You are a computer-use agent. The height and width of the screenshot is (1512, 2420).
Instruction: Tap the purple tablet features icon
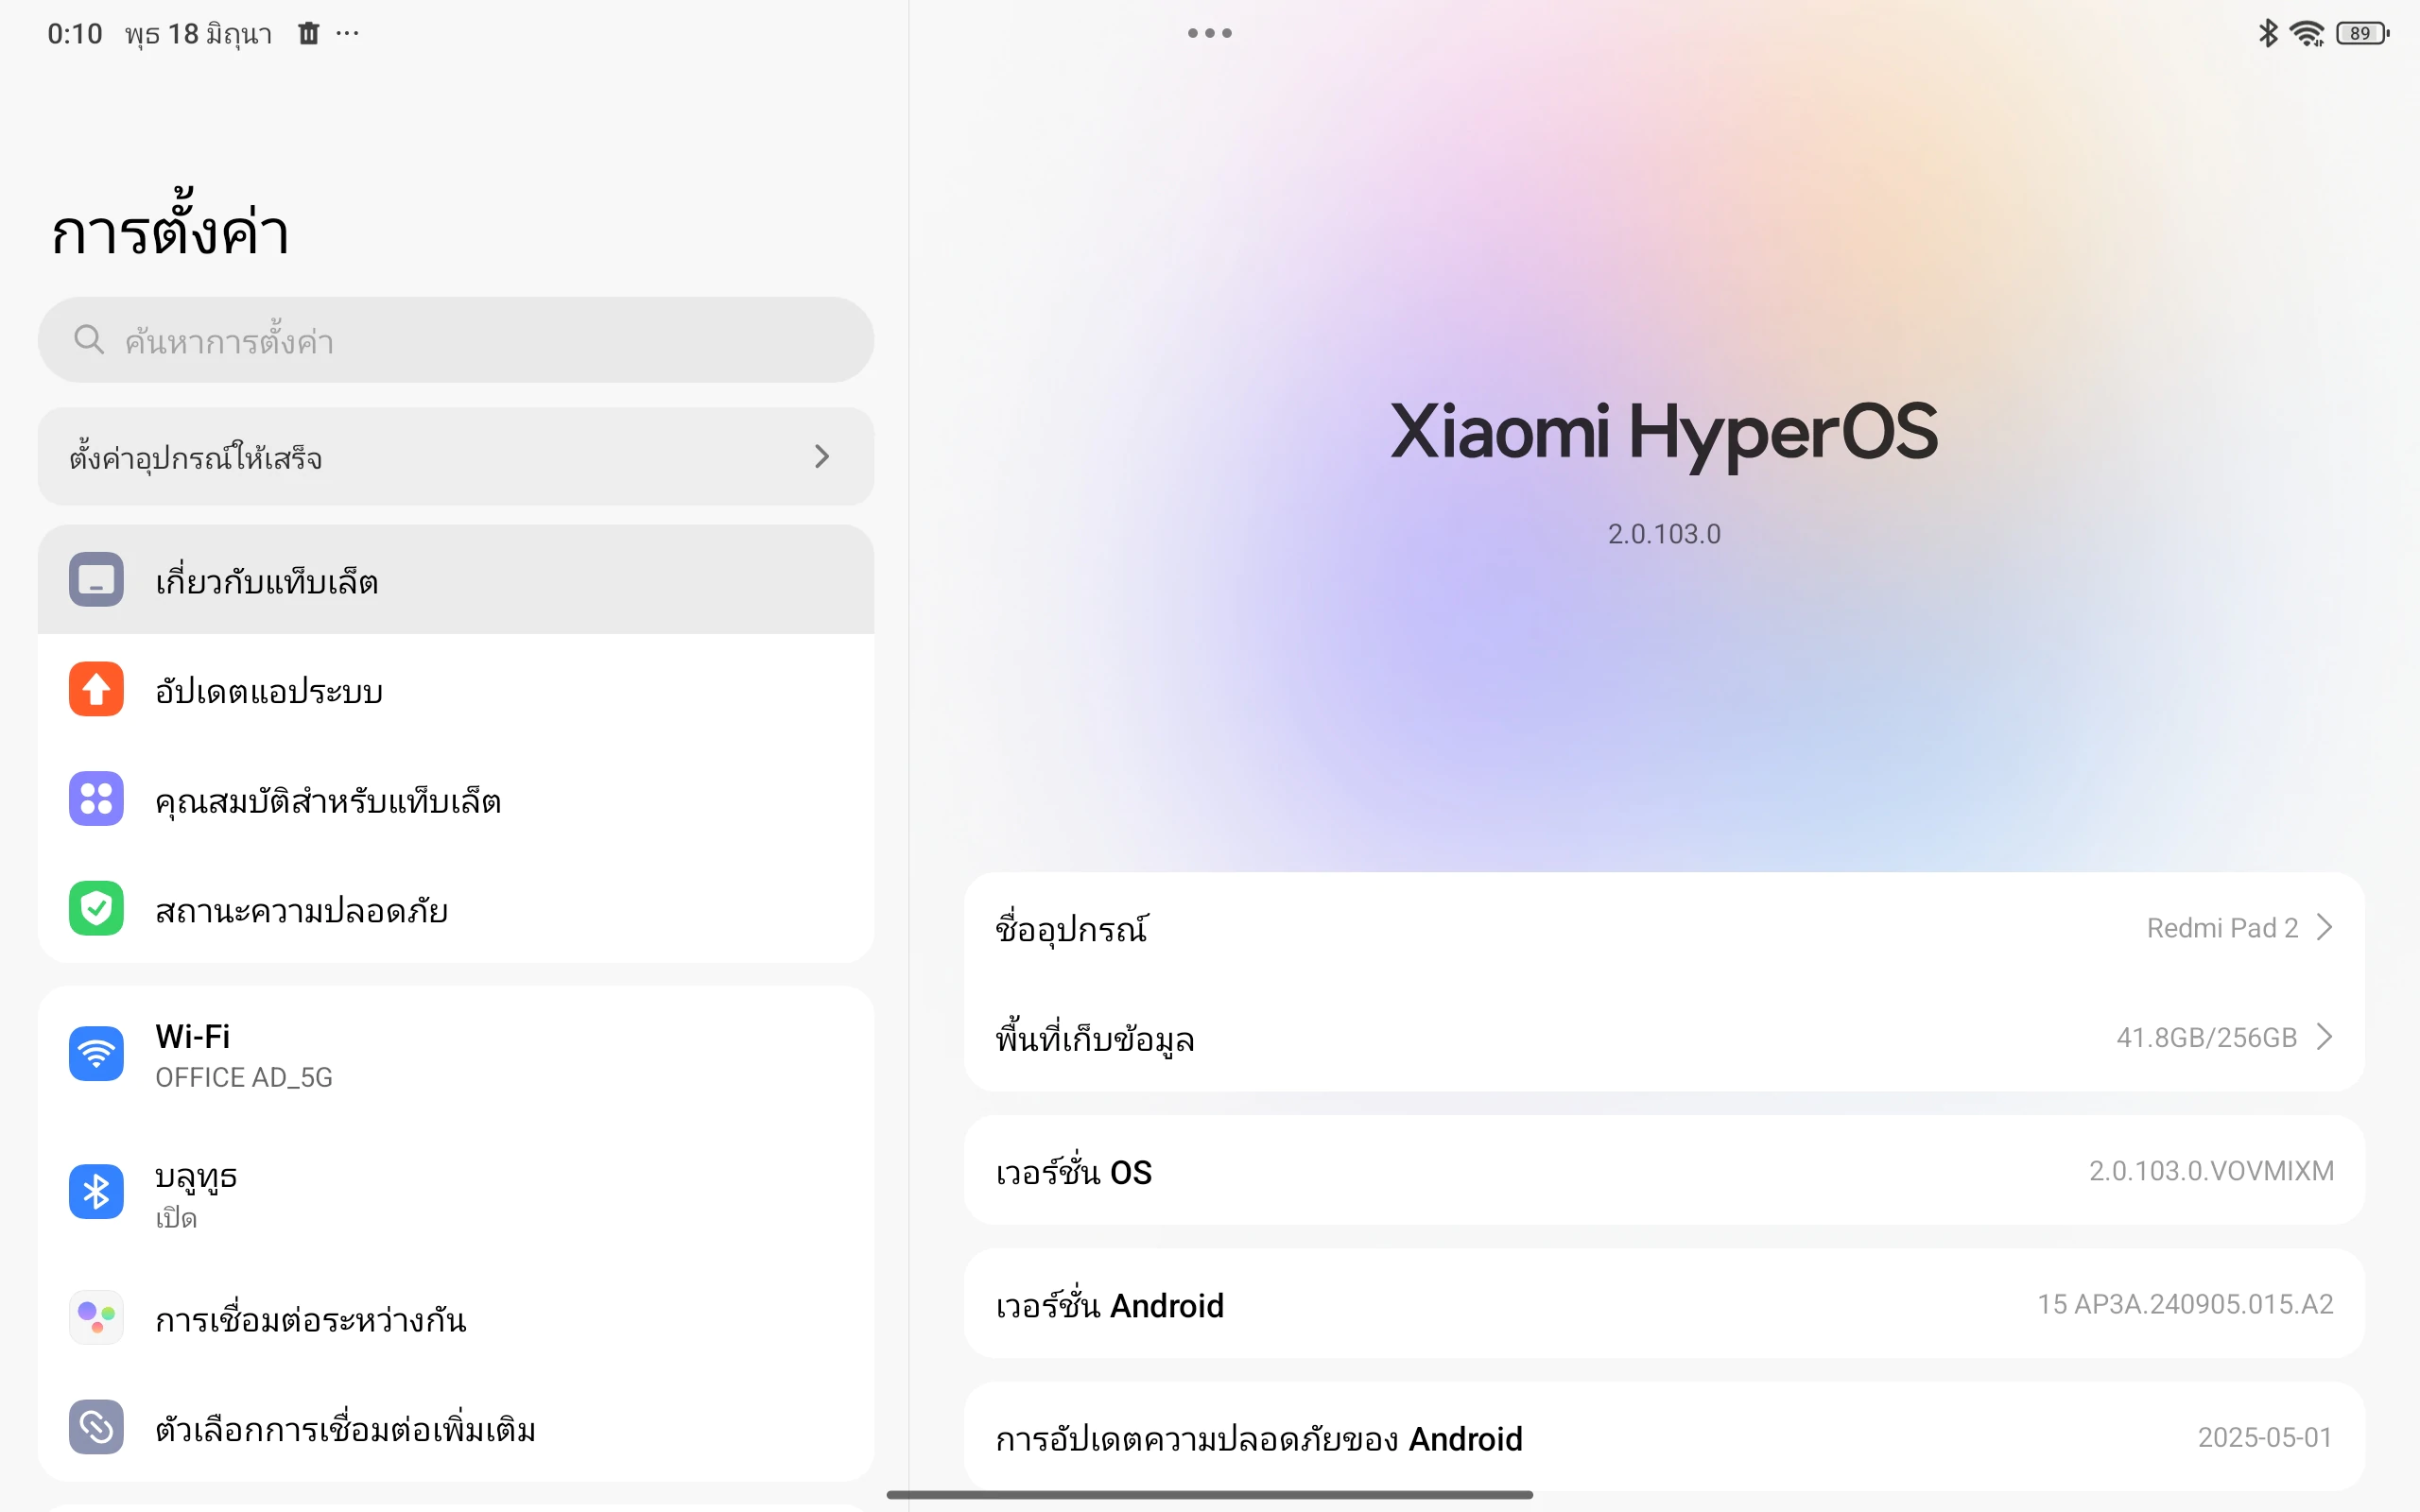coord(96,799)
